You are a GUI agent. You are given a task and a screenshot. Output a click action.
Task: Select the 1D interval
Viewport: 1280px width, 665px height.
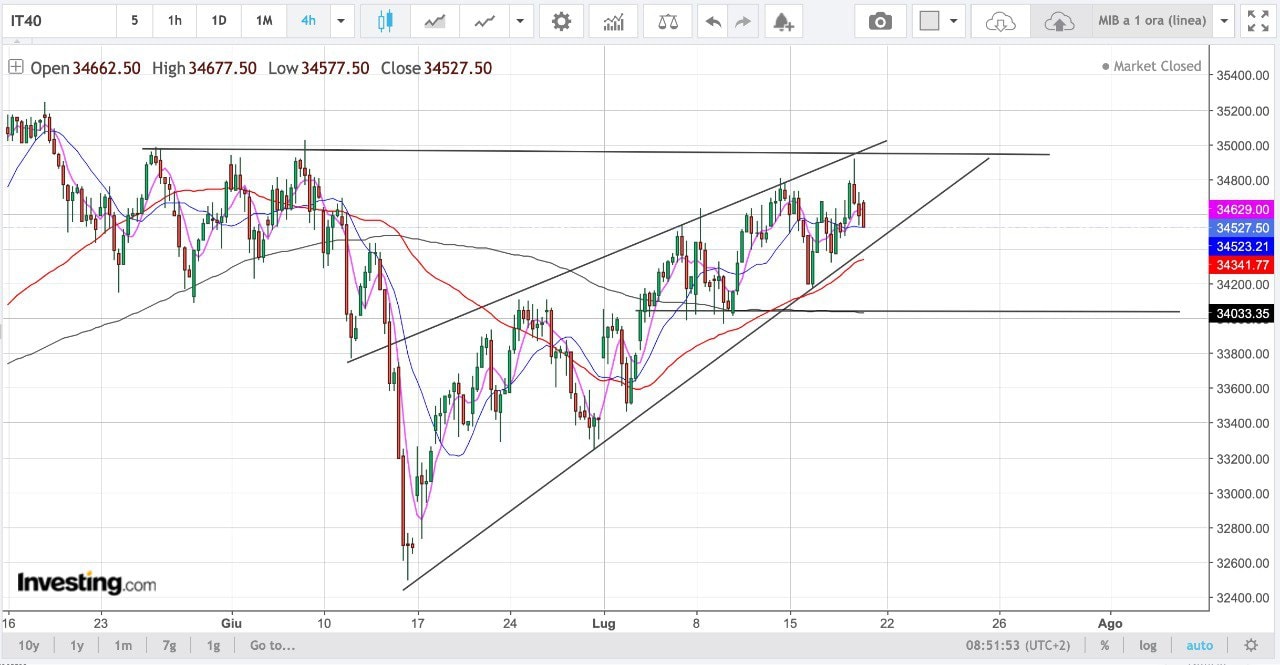[219, 21]
